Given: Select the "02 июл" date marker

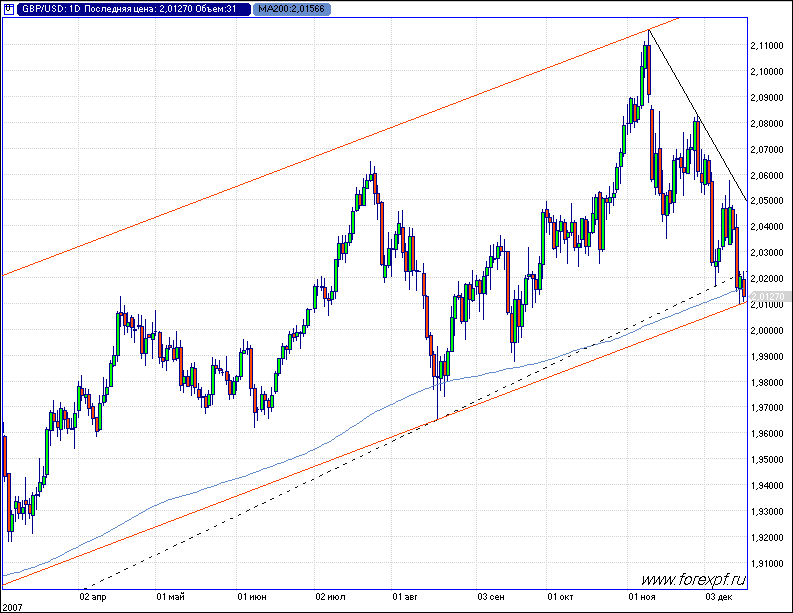Looking at the screenshot, I should pyautogui.click(x=331, y=597).
